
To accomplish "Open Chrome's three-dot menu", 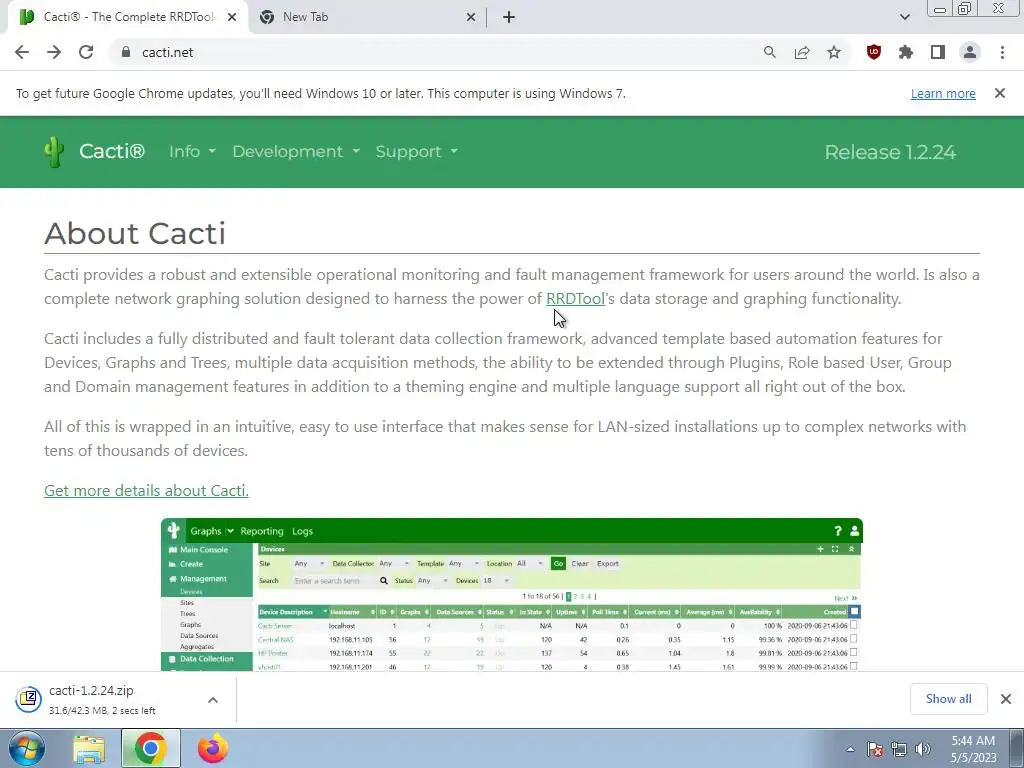I will [1002, 52].
